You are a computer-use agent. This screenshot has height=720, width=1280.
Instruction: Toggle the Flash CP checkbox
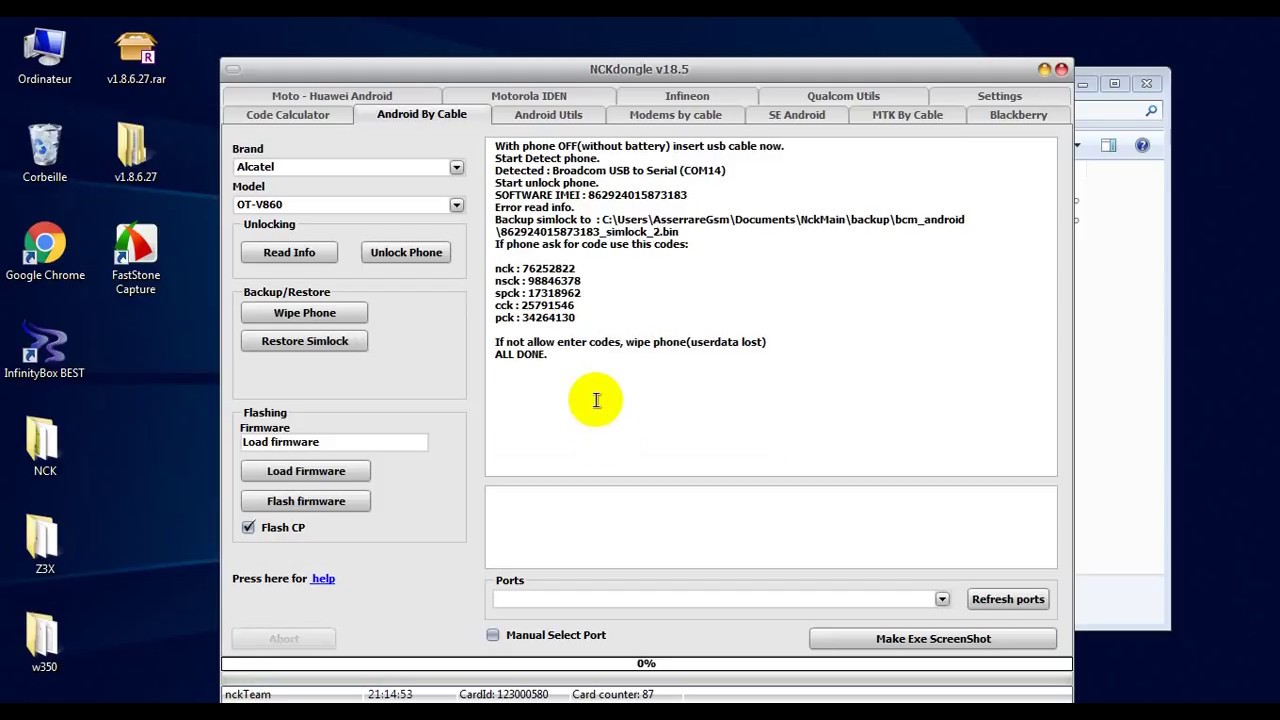(x=248, y=527)
